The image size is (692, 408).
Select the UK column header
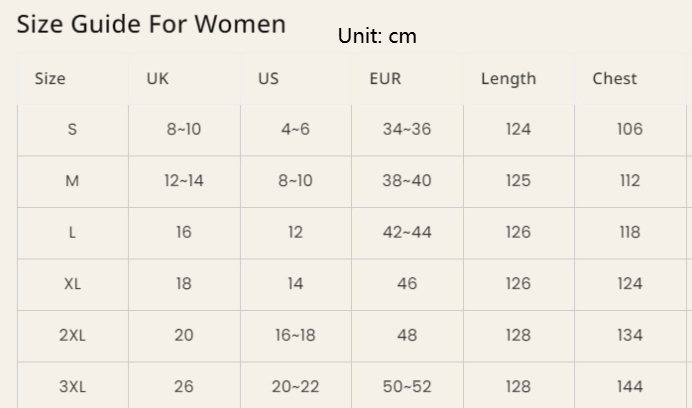point(158,79)
